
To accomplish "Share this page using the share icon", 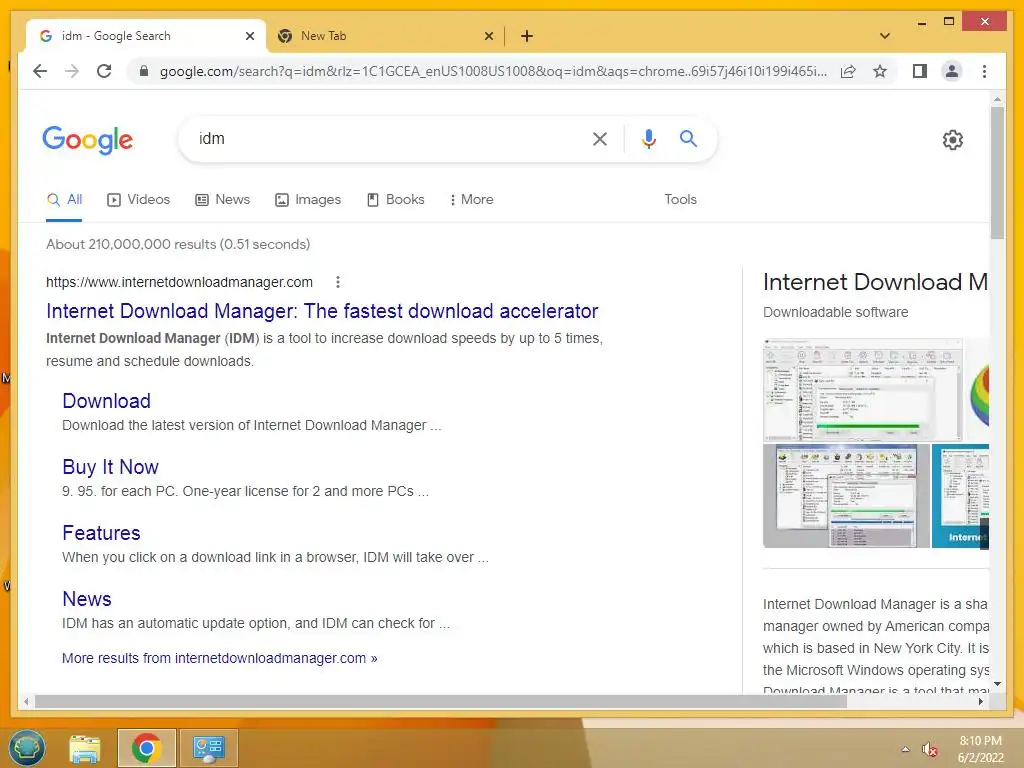I will [x=848, y=71].
